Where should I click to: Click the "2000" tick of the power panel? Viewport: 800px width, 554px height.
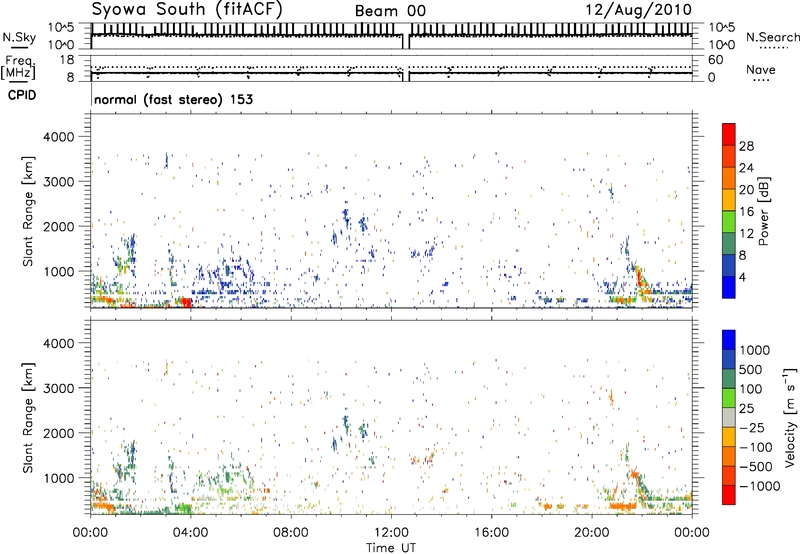58,226
